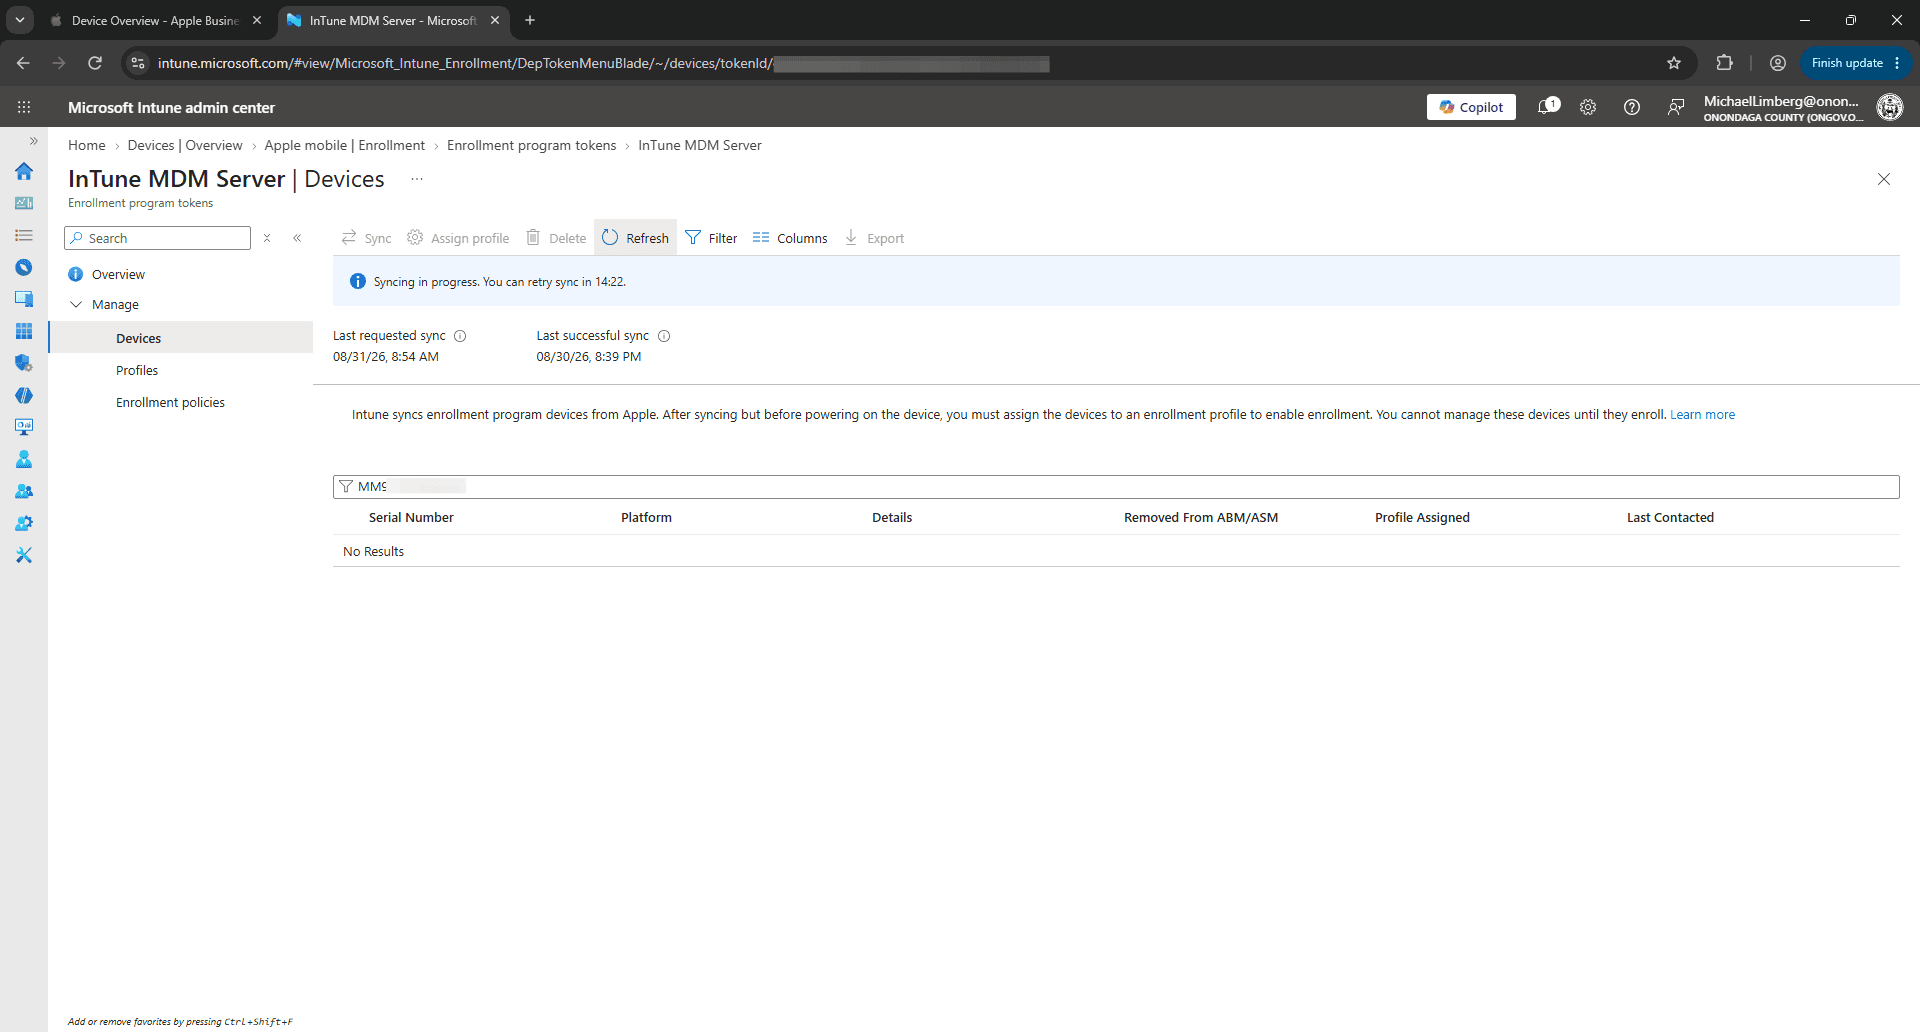Click Enrollment program tokens breadcrumb
The height and width of the screenshot is (1032, 1920).
click(x=531, y=145)
